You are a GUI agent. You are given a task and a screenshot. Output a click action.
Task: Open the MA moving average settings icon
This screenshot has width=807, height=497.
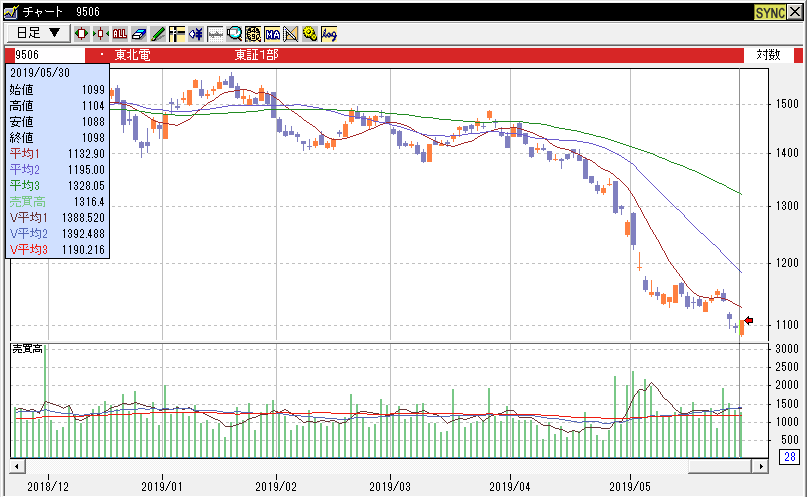click(272, 33)
